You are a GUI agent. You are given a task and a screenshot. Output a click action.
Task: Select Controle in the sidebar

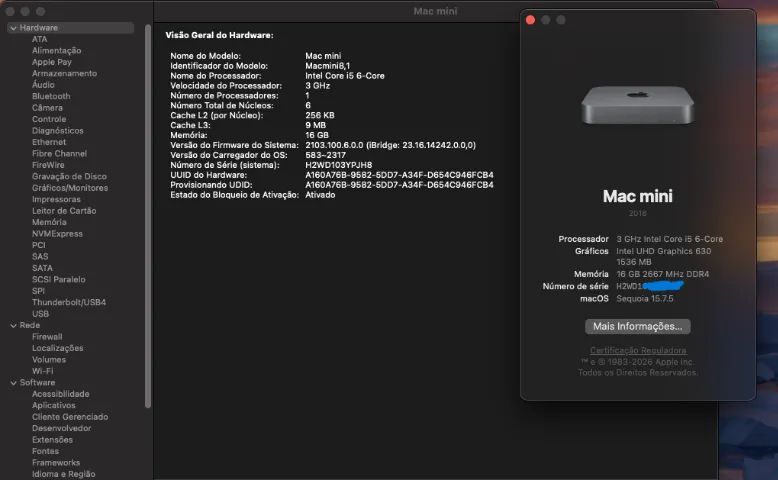[x=49, y=119]
